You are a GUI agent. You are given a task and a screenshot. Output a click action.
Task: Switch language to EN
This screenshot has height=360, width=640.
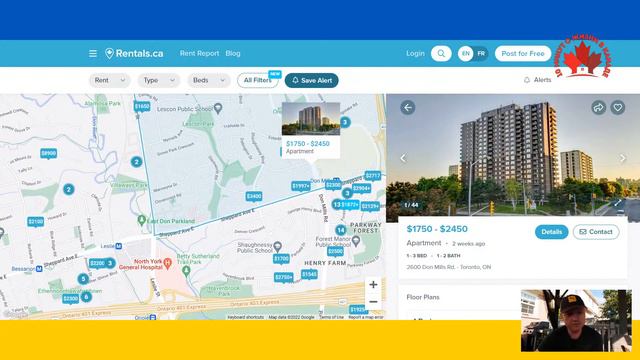pos(465,53)
